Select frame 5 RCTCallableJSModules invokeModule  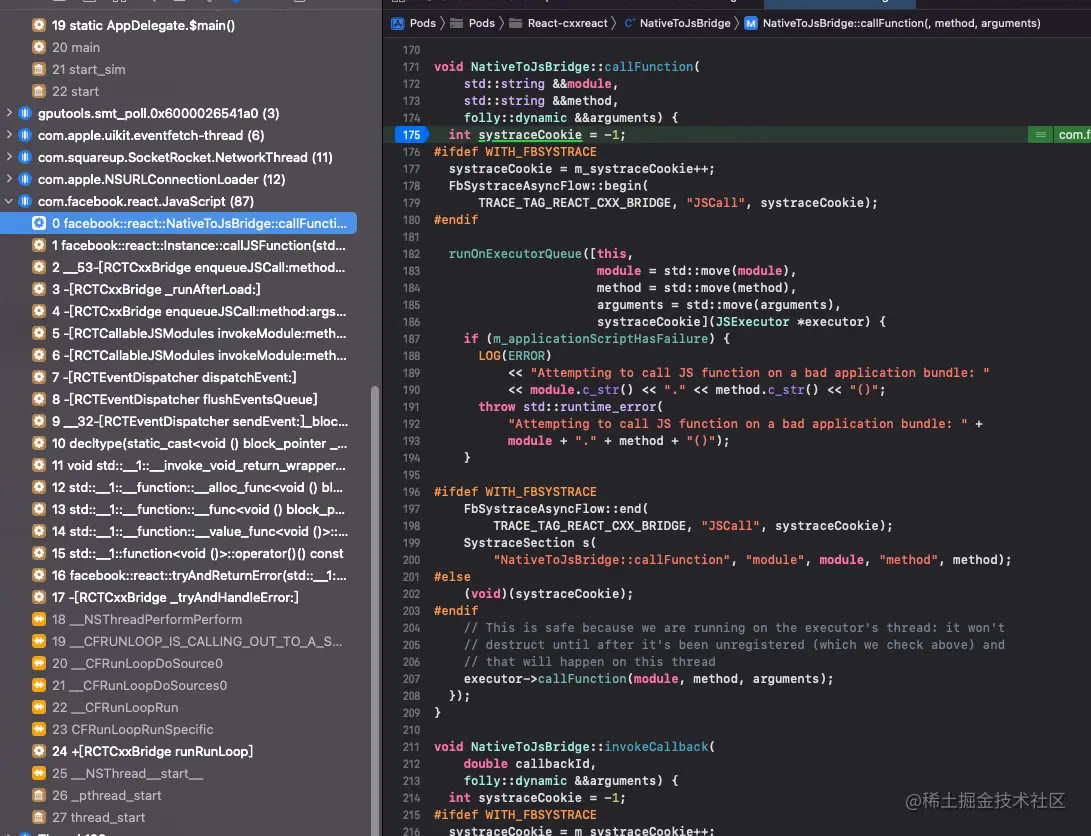(x=189, y=334)
